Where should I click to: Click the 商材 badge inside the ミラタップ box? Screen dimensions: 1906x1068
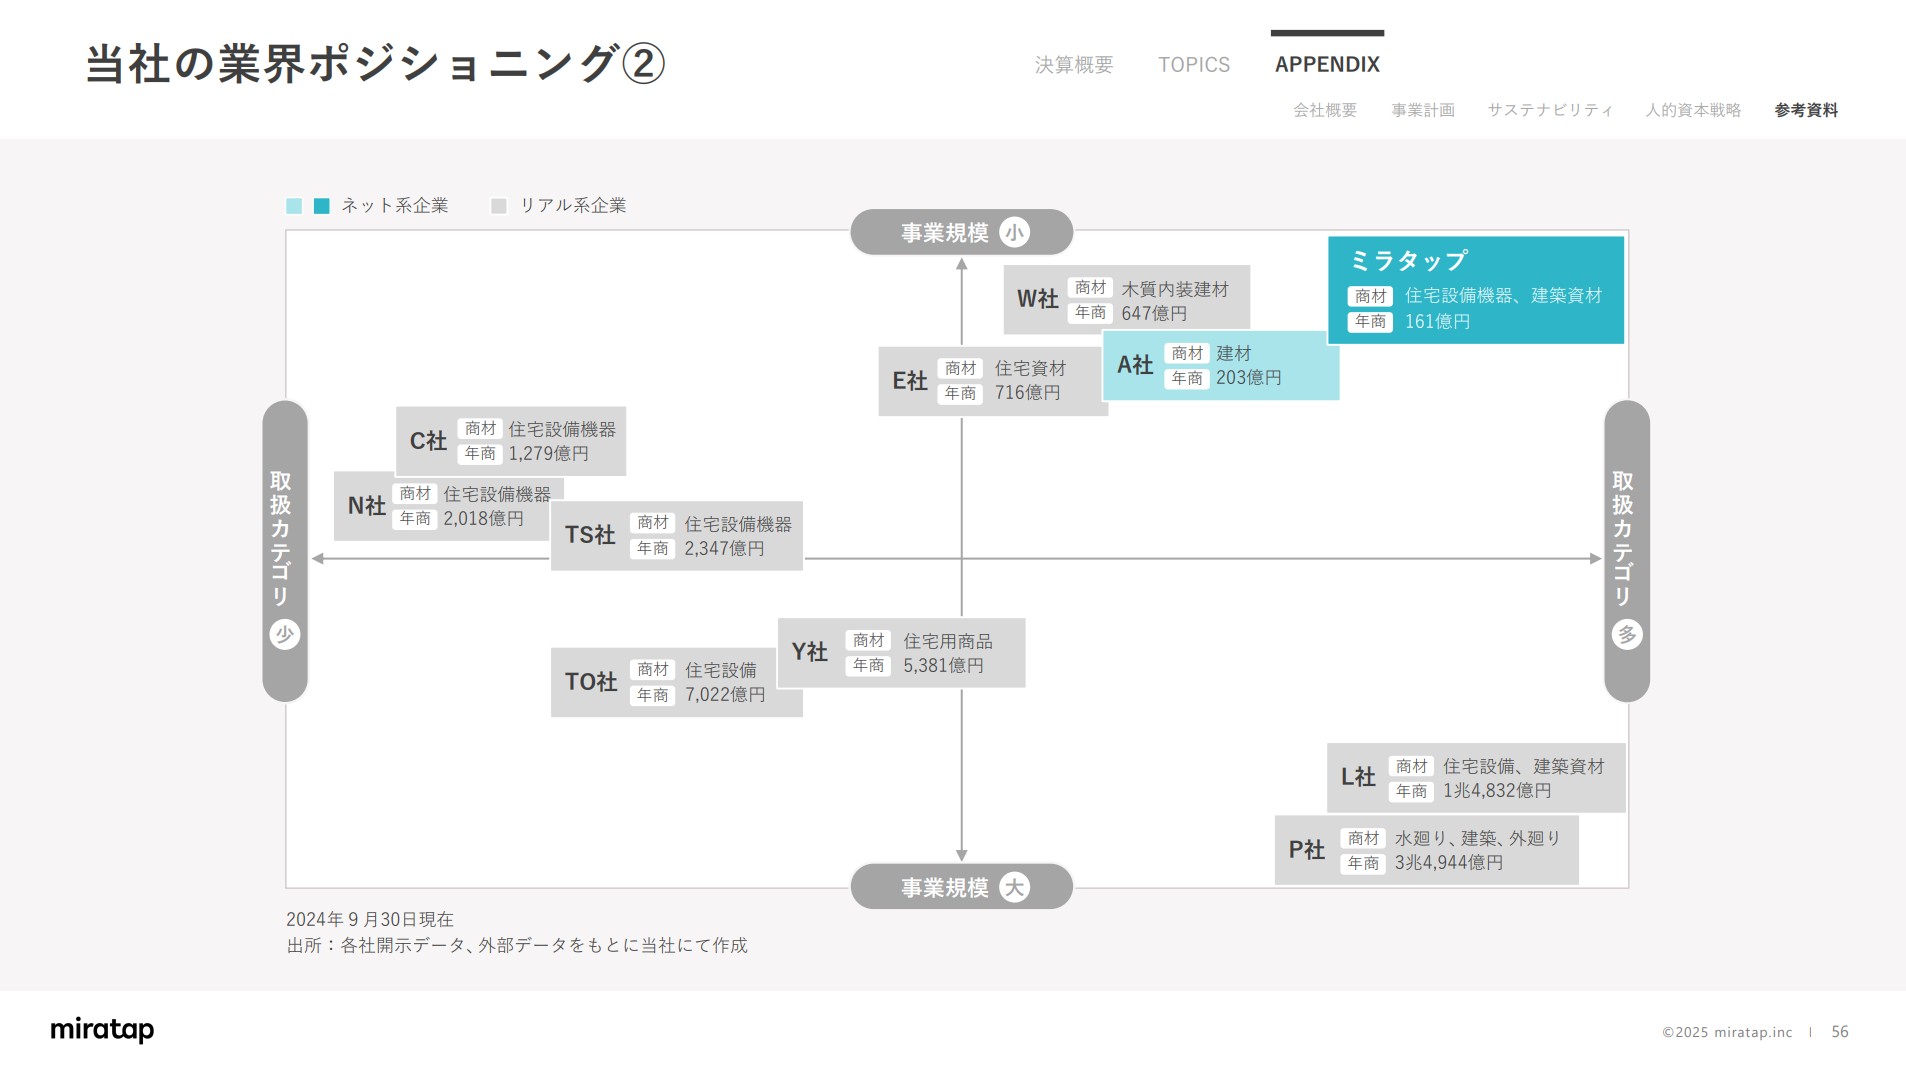point(1370,296)
